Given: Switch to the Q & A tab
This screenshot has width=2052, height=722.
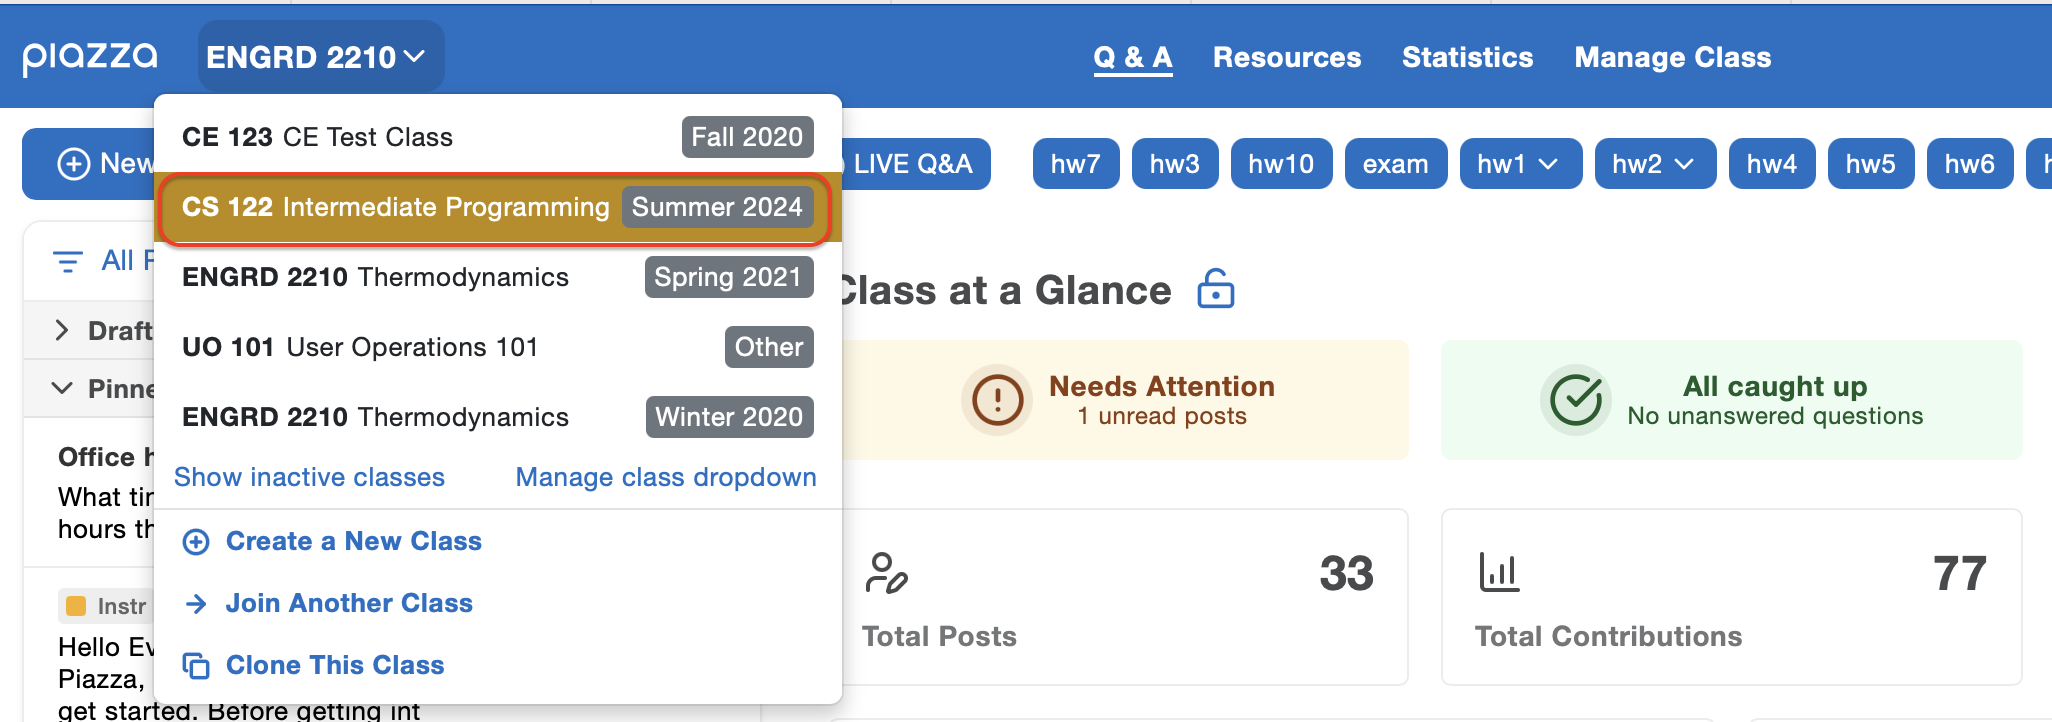Looking at the screenshot, I should [x=1132, y=58].
